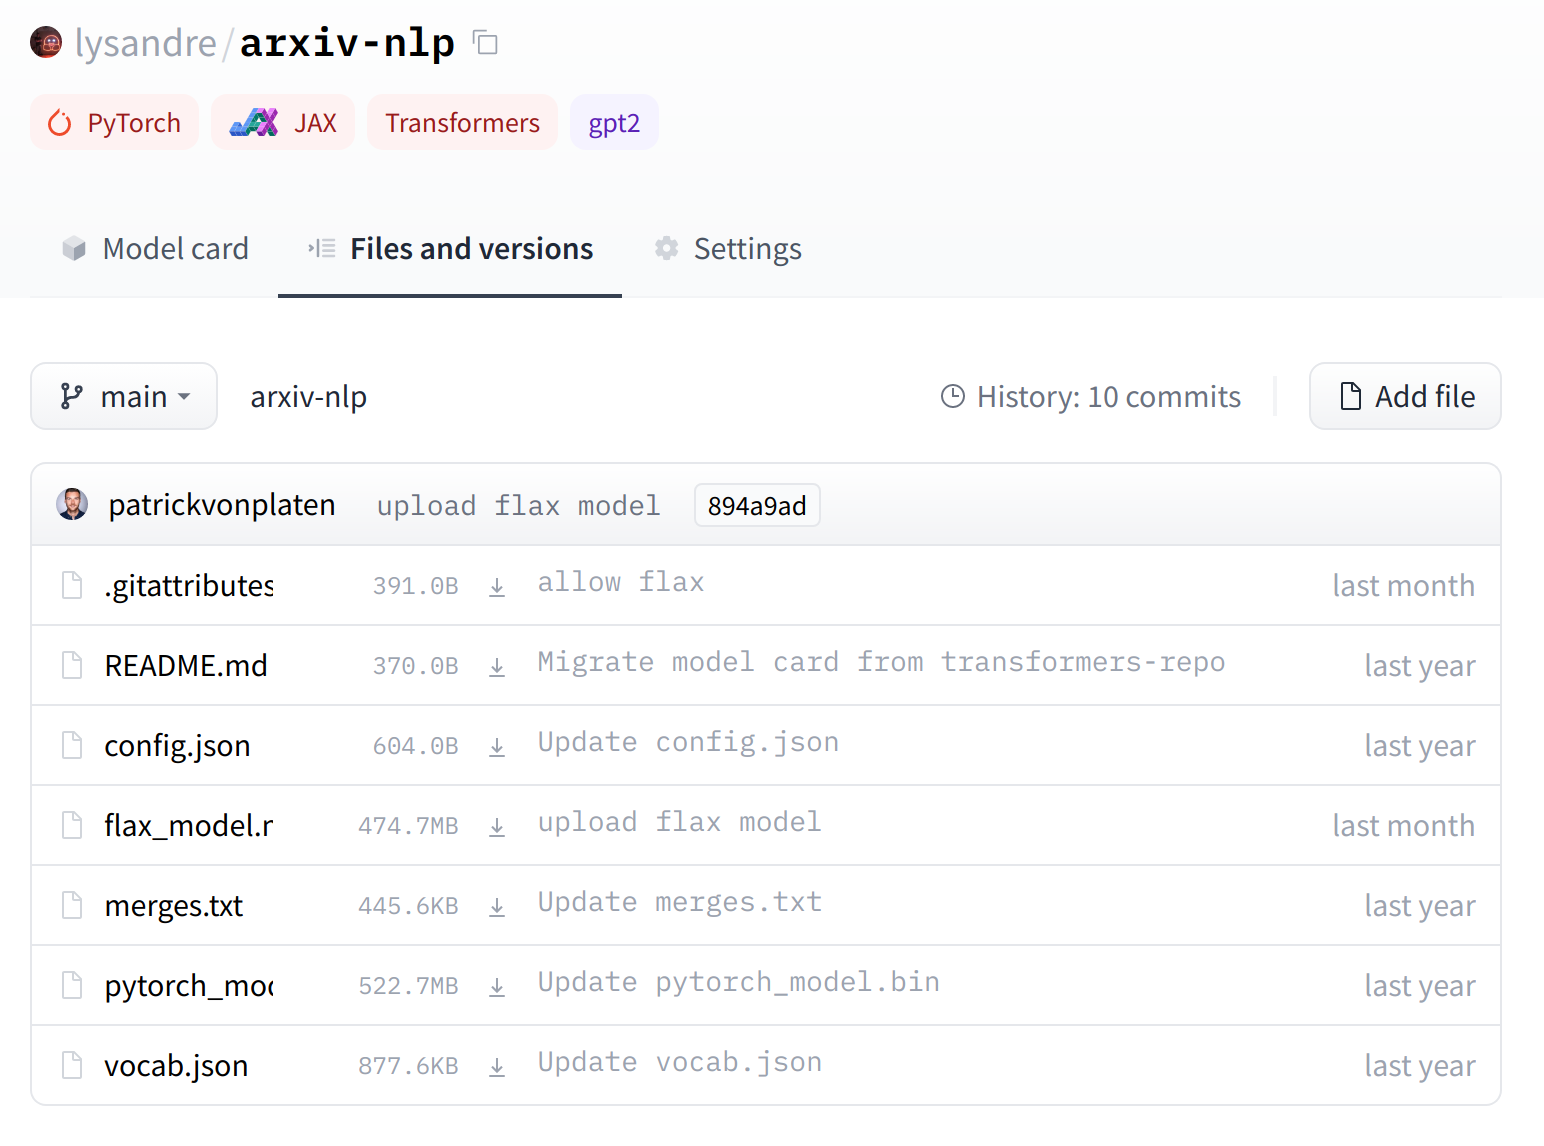Open the Settings tab

pos(728,249)
